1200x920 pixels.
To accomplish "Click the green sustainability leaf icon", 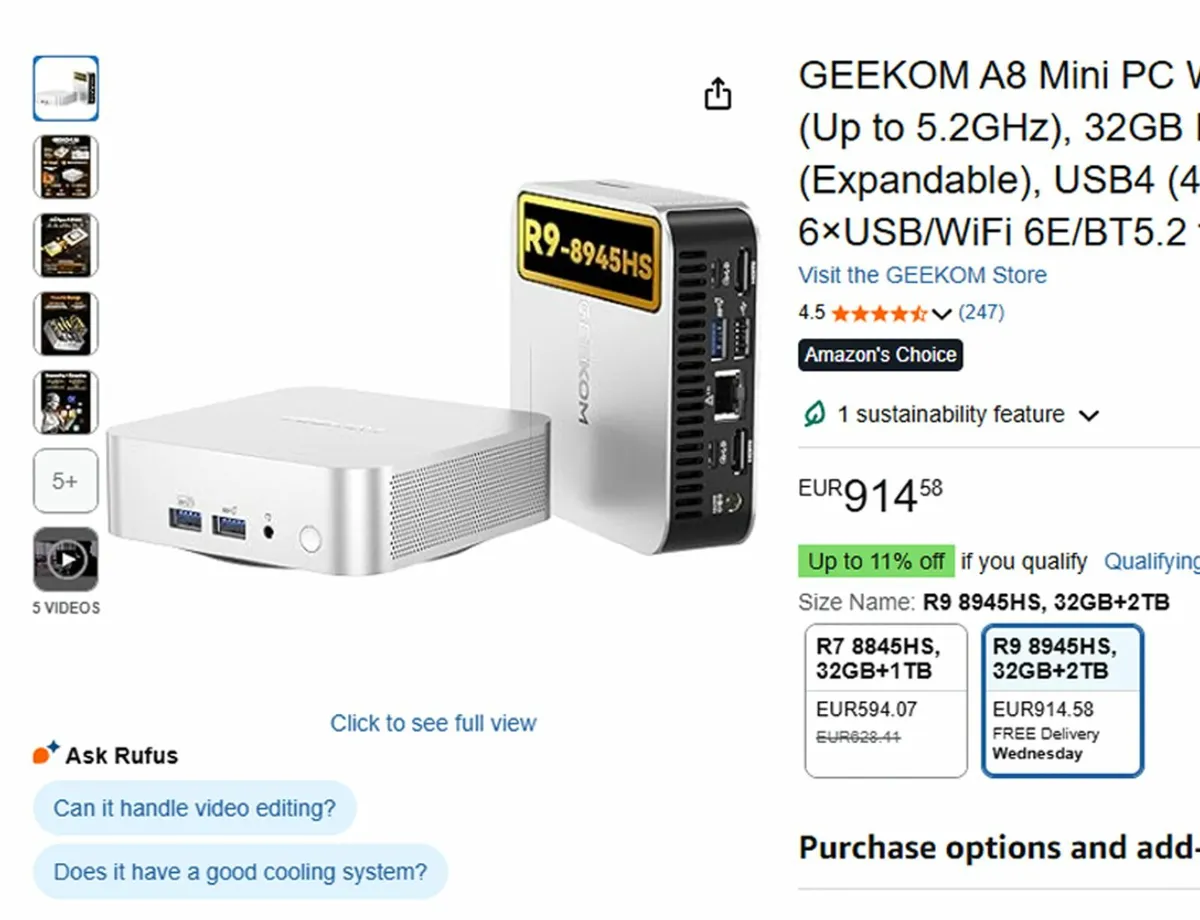I will click(x=814, y=414).
